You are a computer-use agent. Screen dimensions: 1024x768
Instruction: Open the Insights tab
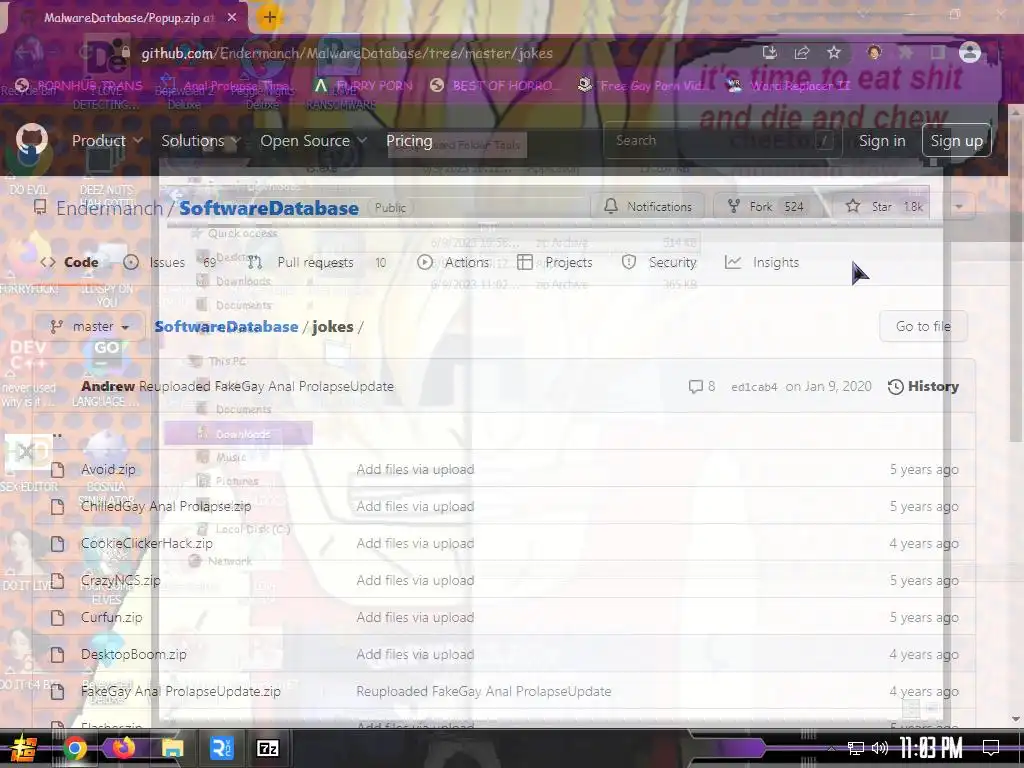point(762,263)
